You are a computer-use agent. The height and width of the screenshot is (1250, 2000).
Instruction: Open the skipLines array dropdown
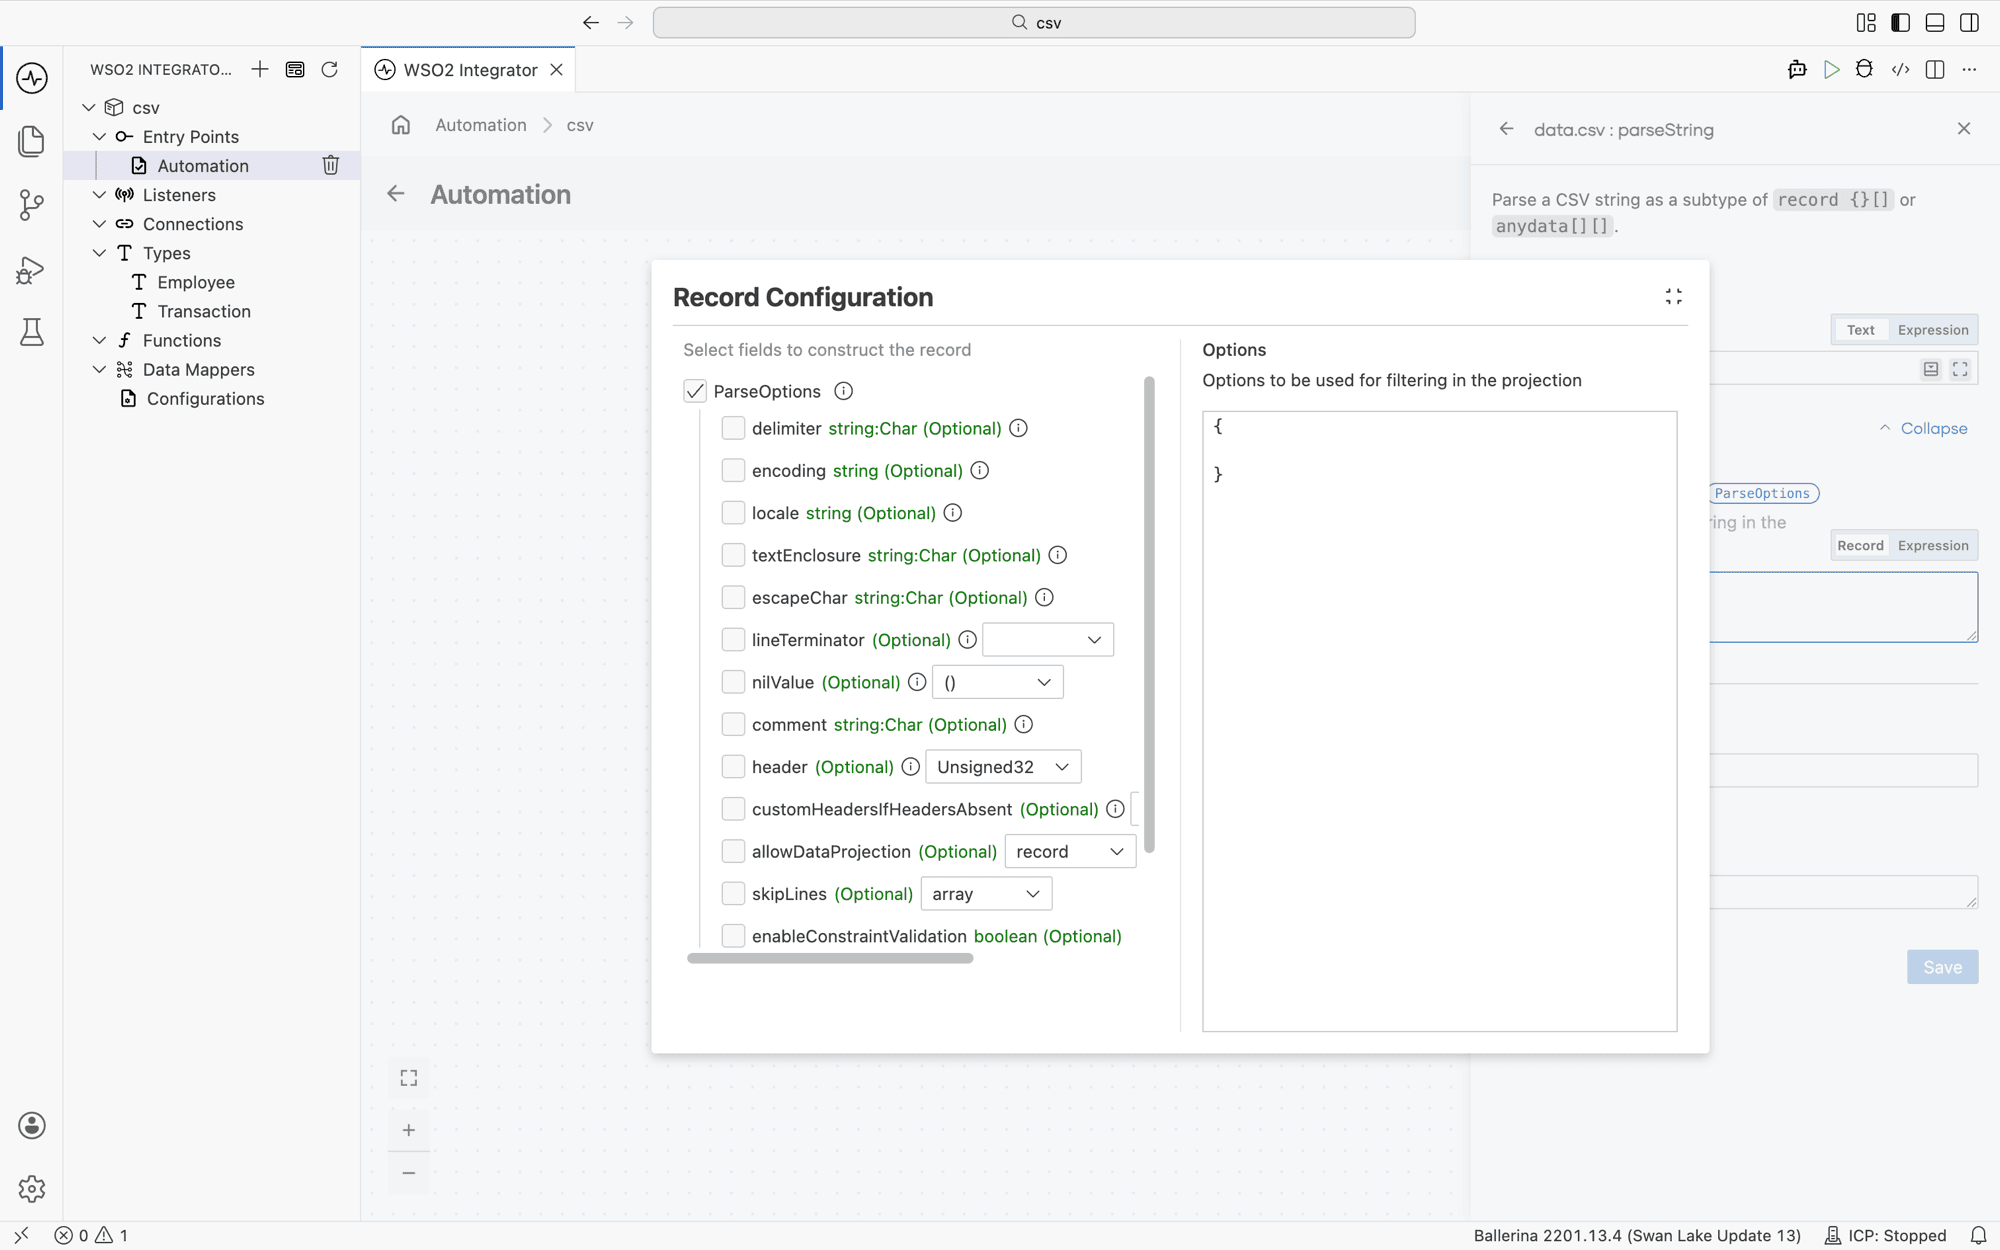tap(986, 894)
